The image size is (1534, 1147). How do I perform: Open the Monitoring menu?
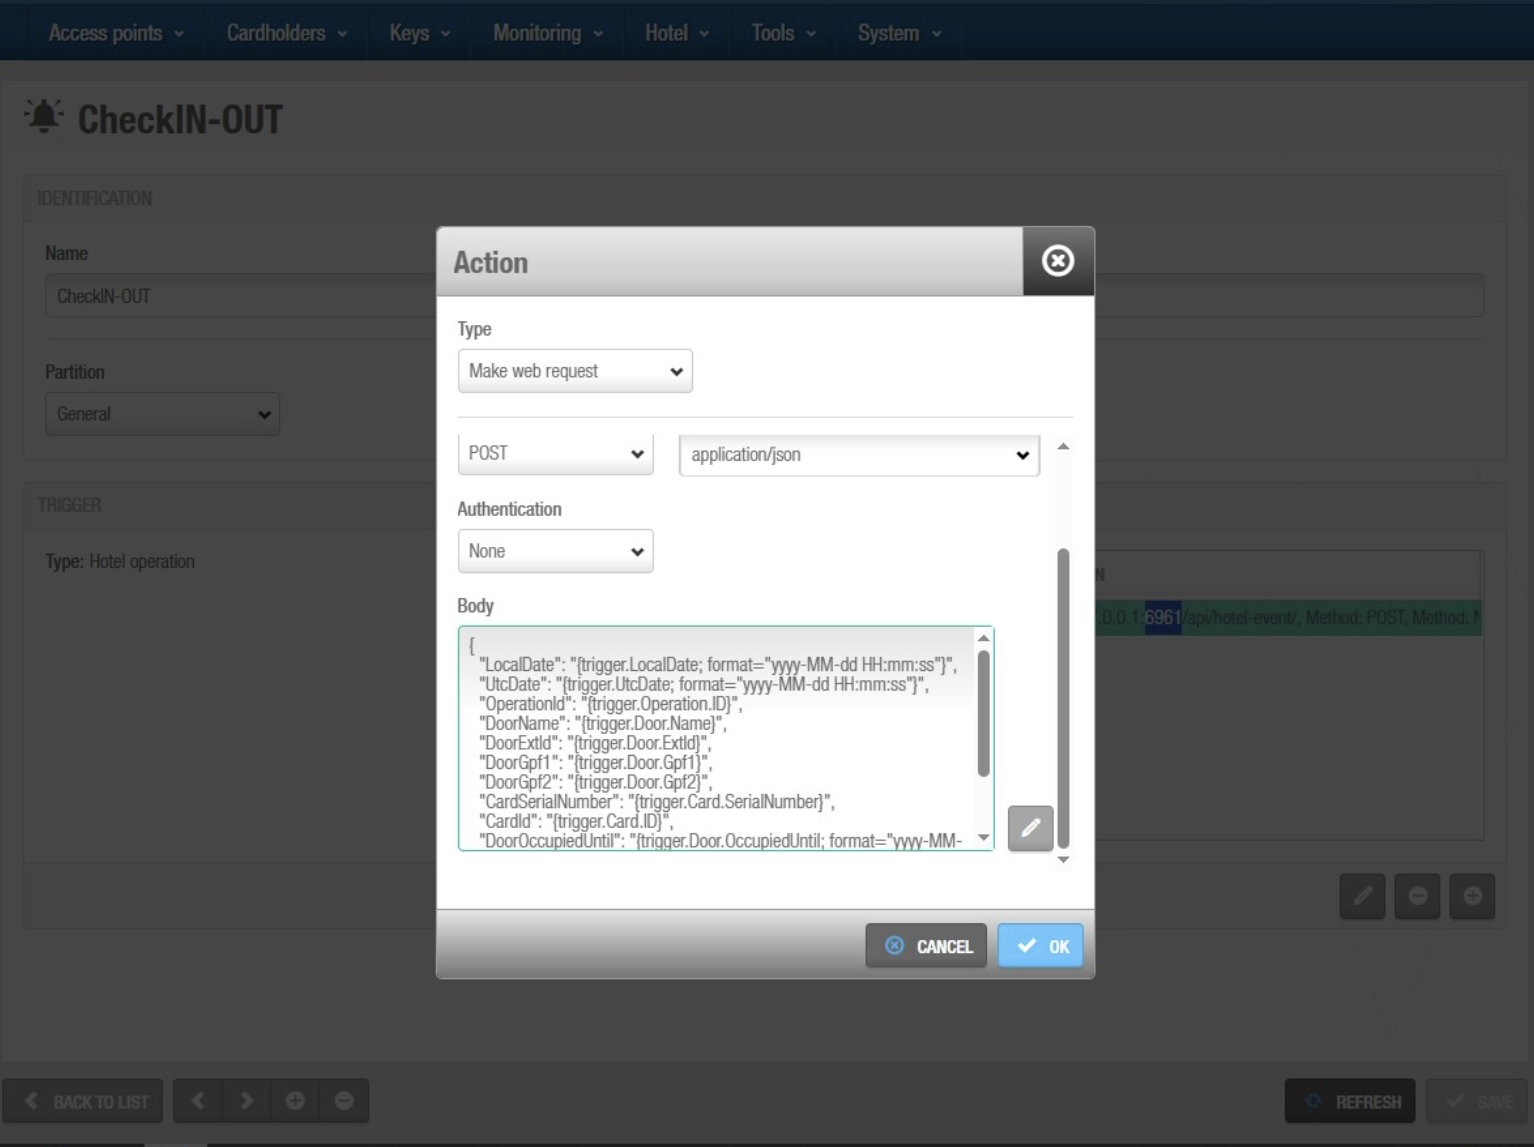[x=547, y=33]
